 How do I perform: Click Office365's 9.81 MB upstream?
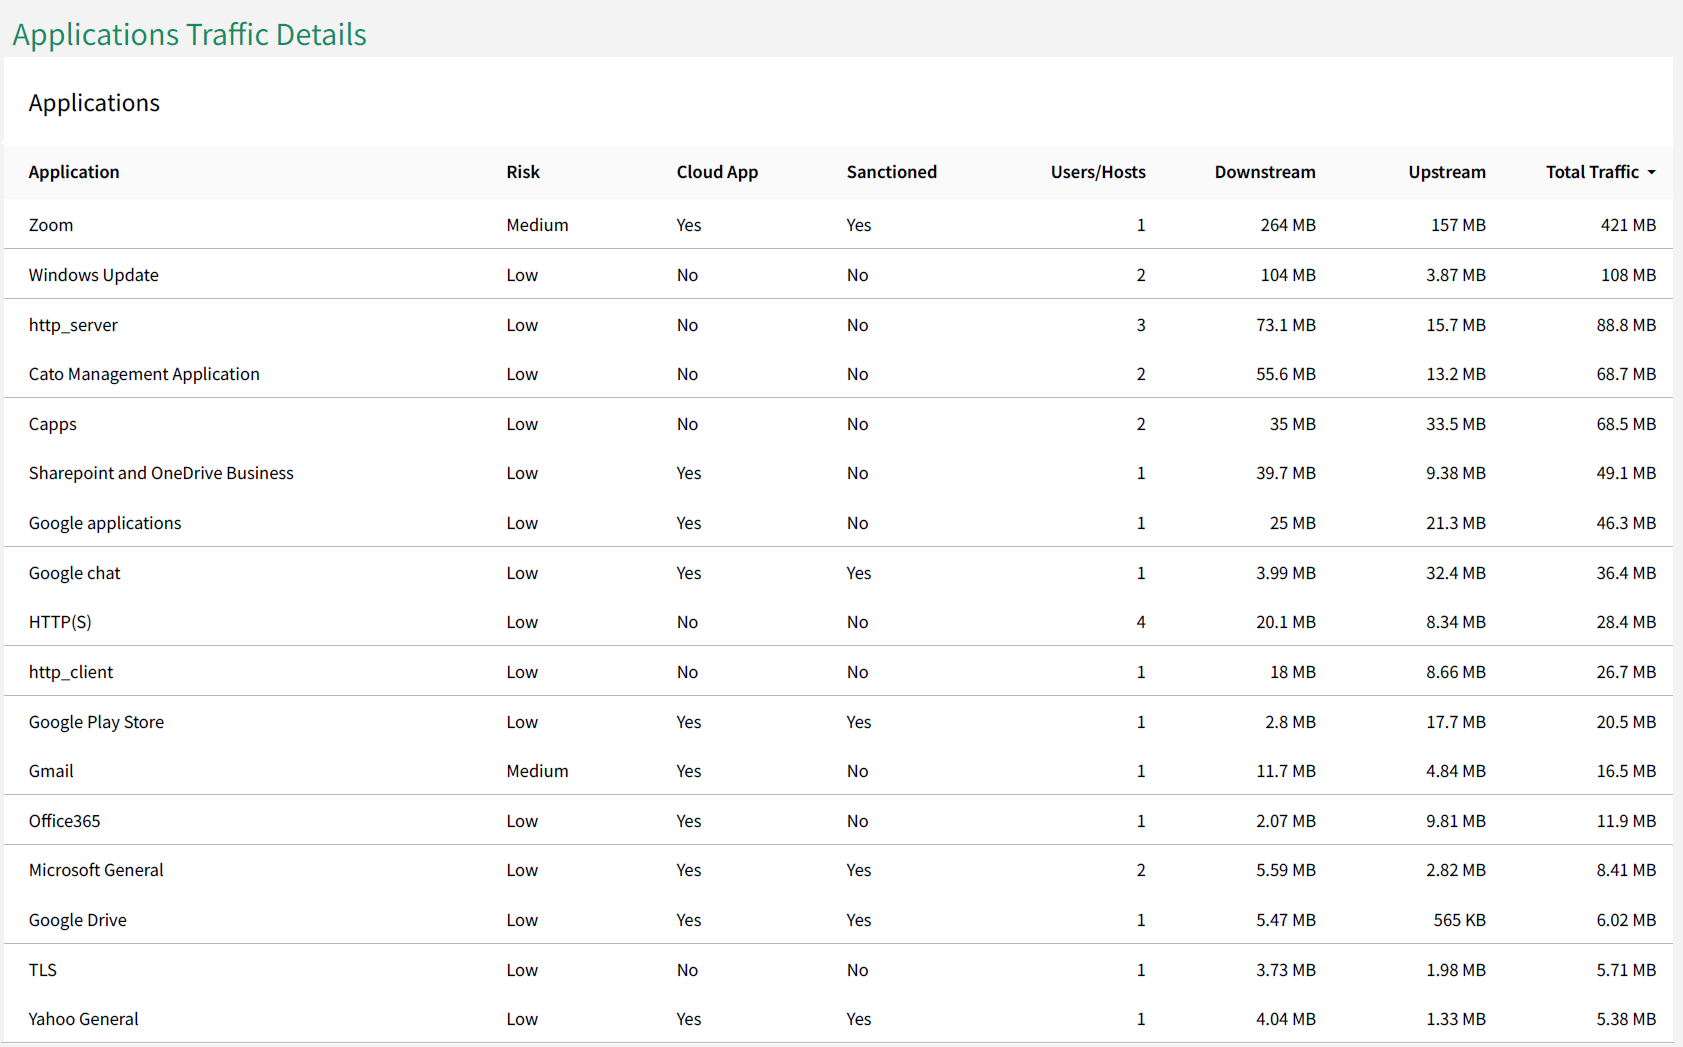(1456, 821)
